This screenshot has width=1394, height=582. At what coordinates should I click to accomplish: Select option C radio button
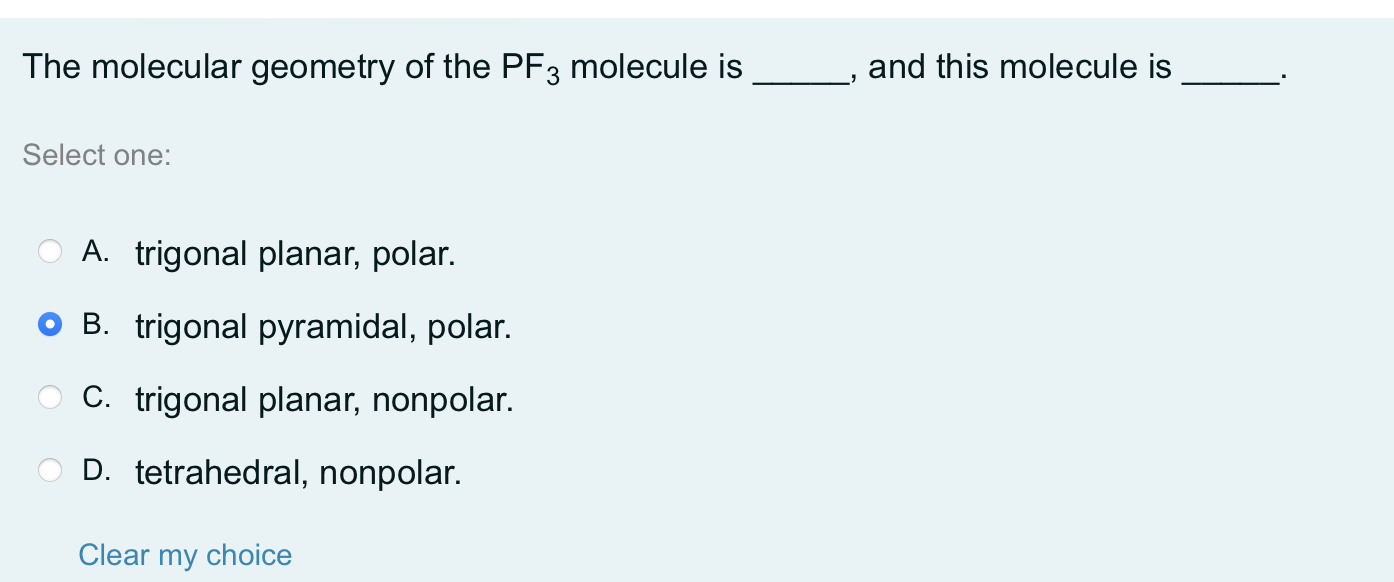pyautogui.click(x=50, y=398)
